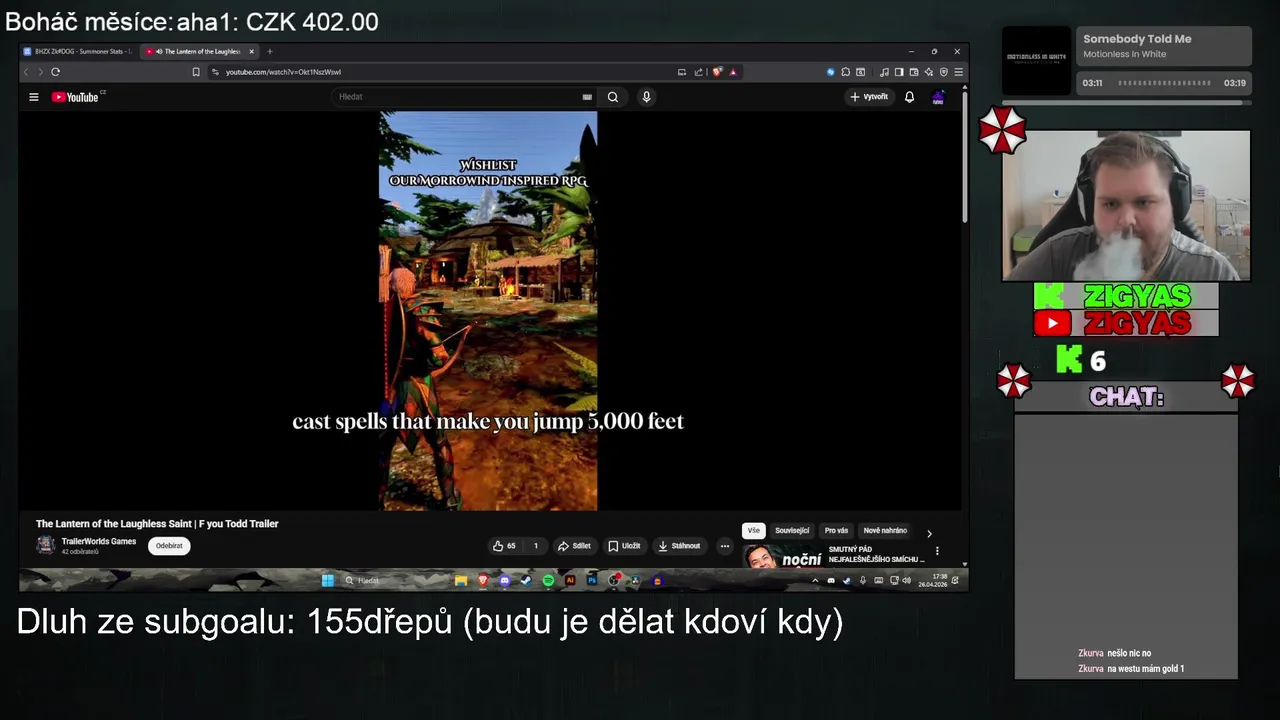The height and width of the screenshot is (720, 1280).
Task: Open the new tab plus button
Action: tap(269, 51)
